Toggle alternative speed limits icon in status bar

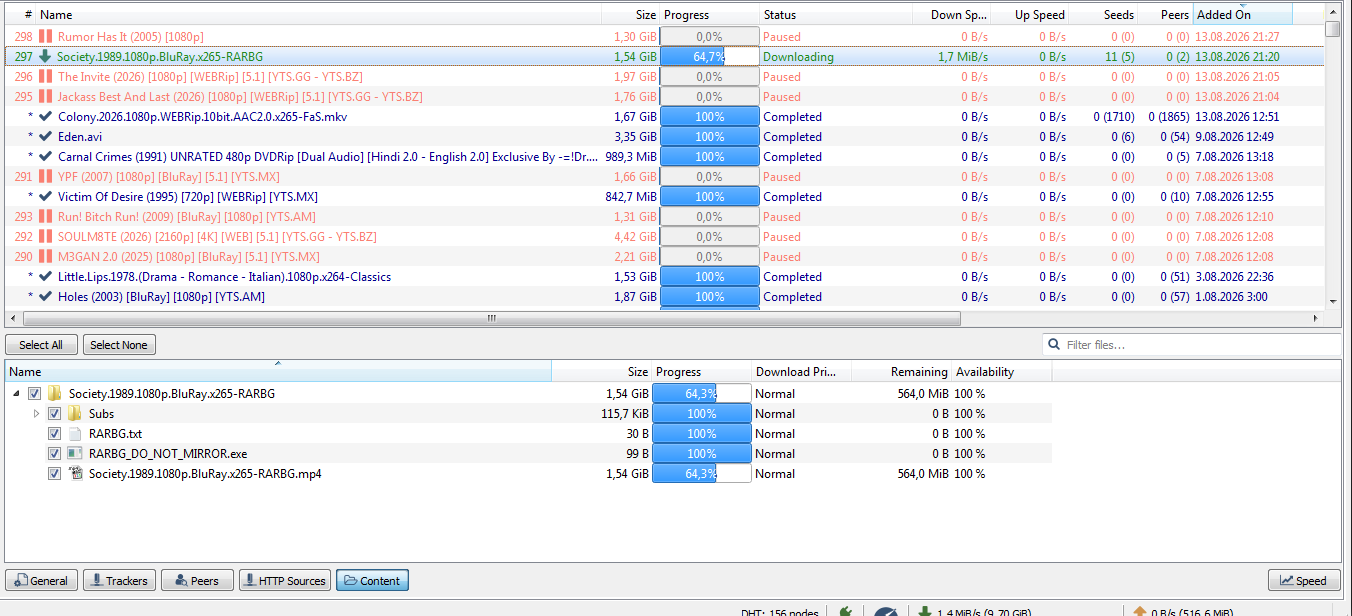886,611
